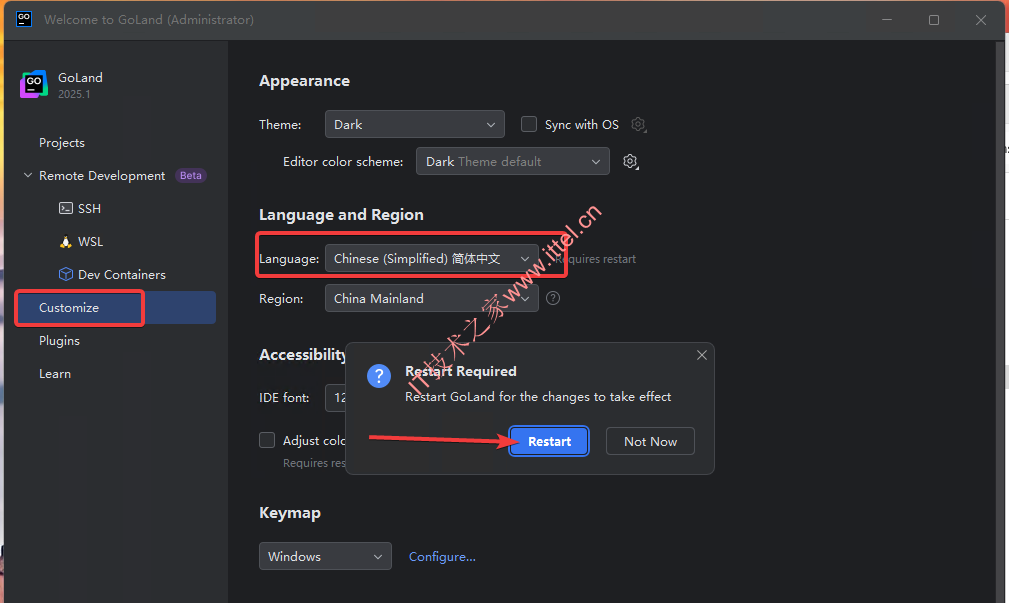The height and width of the screenshot is (603, 1009).
Task: Click the 2025.1 version text
Action: (74, 94)
